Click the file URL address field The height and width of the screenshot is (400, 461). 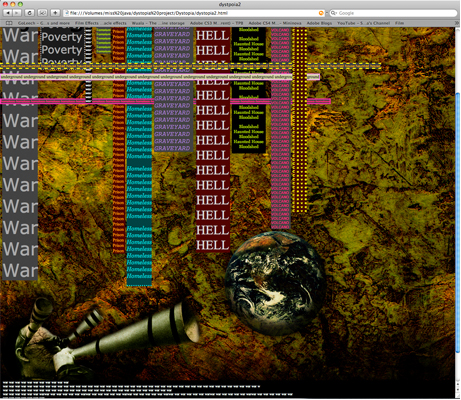pos(193,13)
